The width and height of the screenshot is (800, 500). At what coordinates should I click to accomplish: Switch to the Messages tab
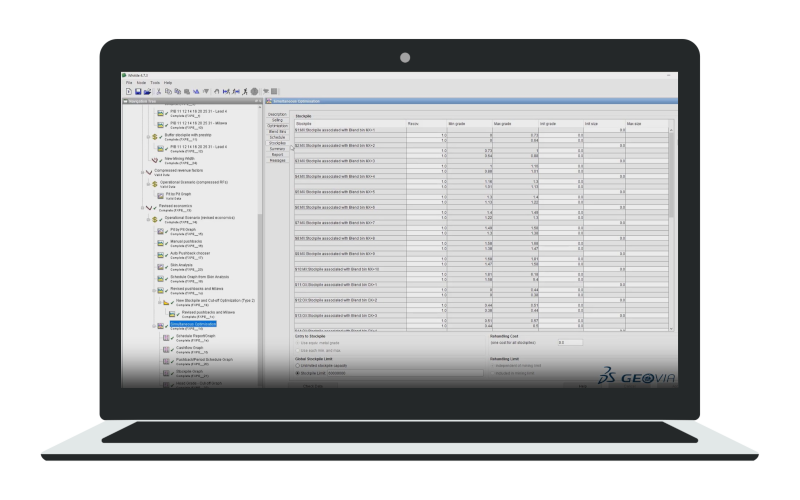pyautogui.click(x=277, y=160)
